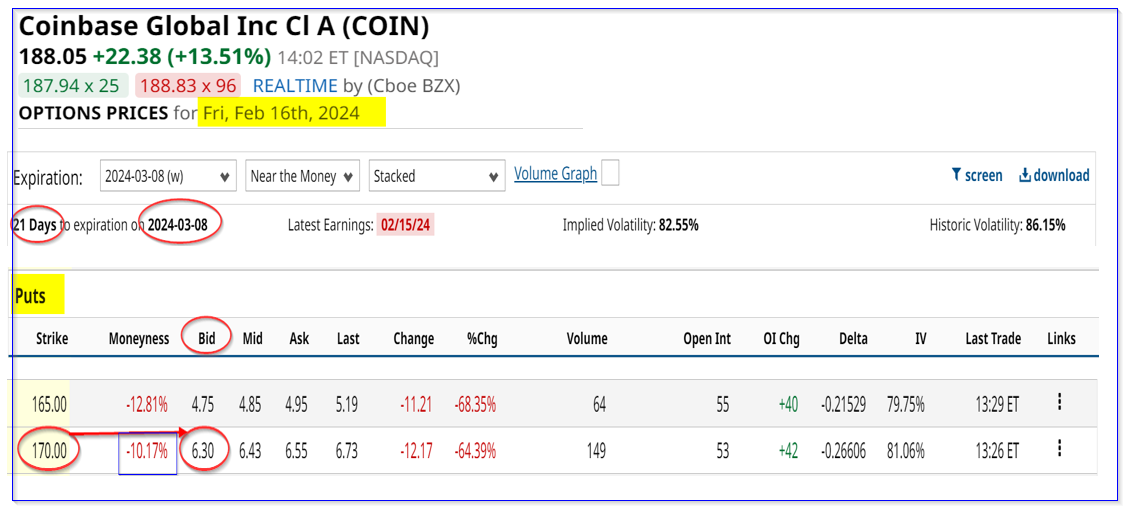Open the Stacked view dropdown

coord(436,176)
